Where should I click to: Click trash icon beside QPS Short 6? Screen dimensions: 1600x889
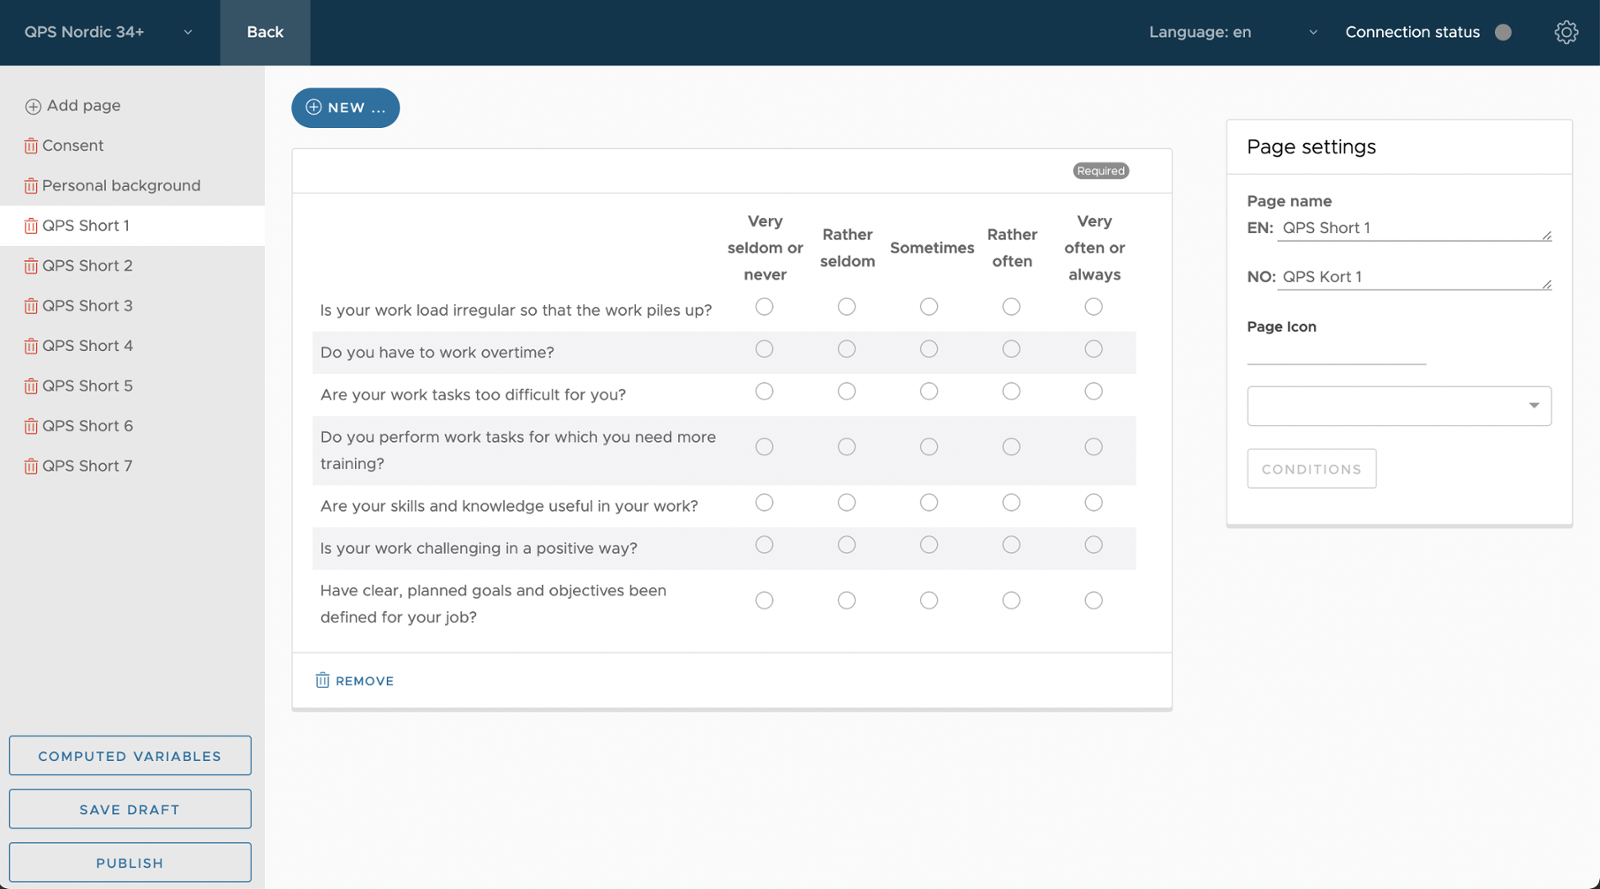31,426
